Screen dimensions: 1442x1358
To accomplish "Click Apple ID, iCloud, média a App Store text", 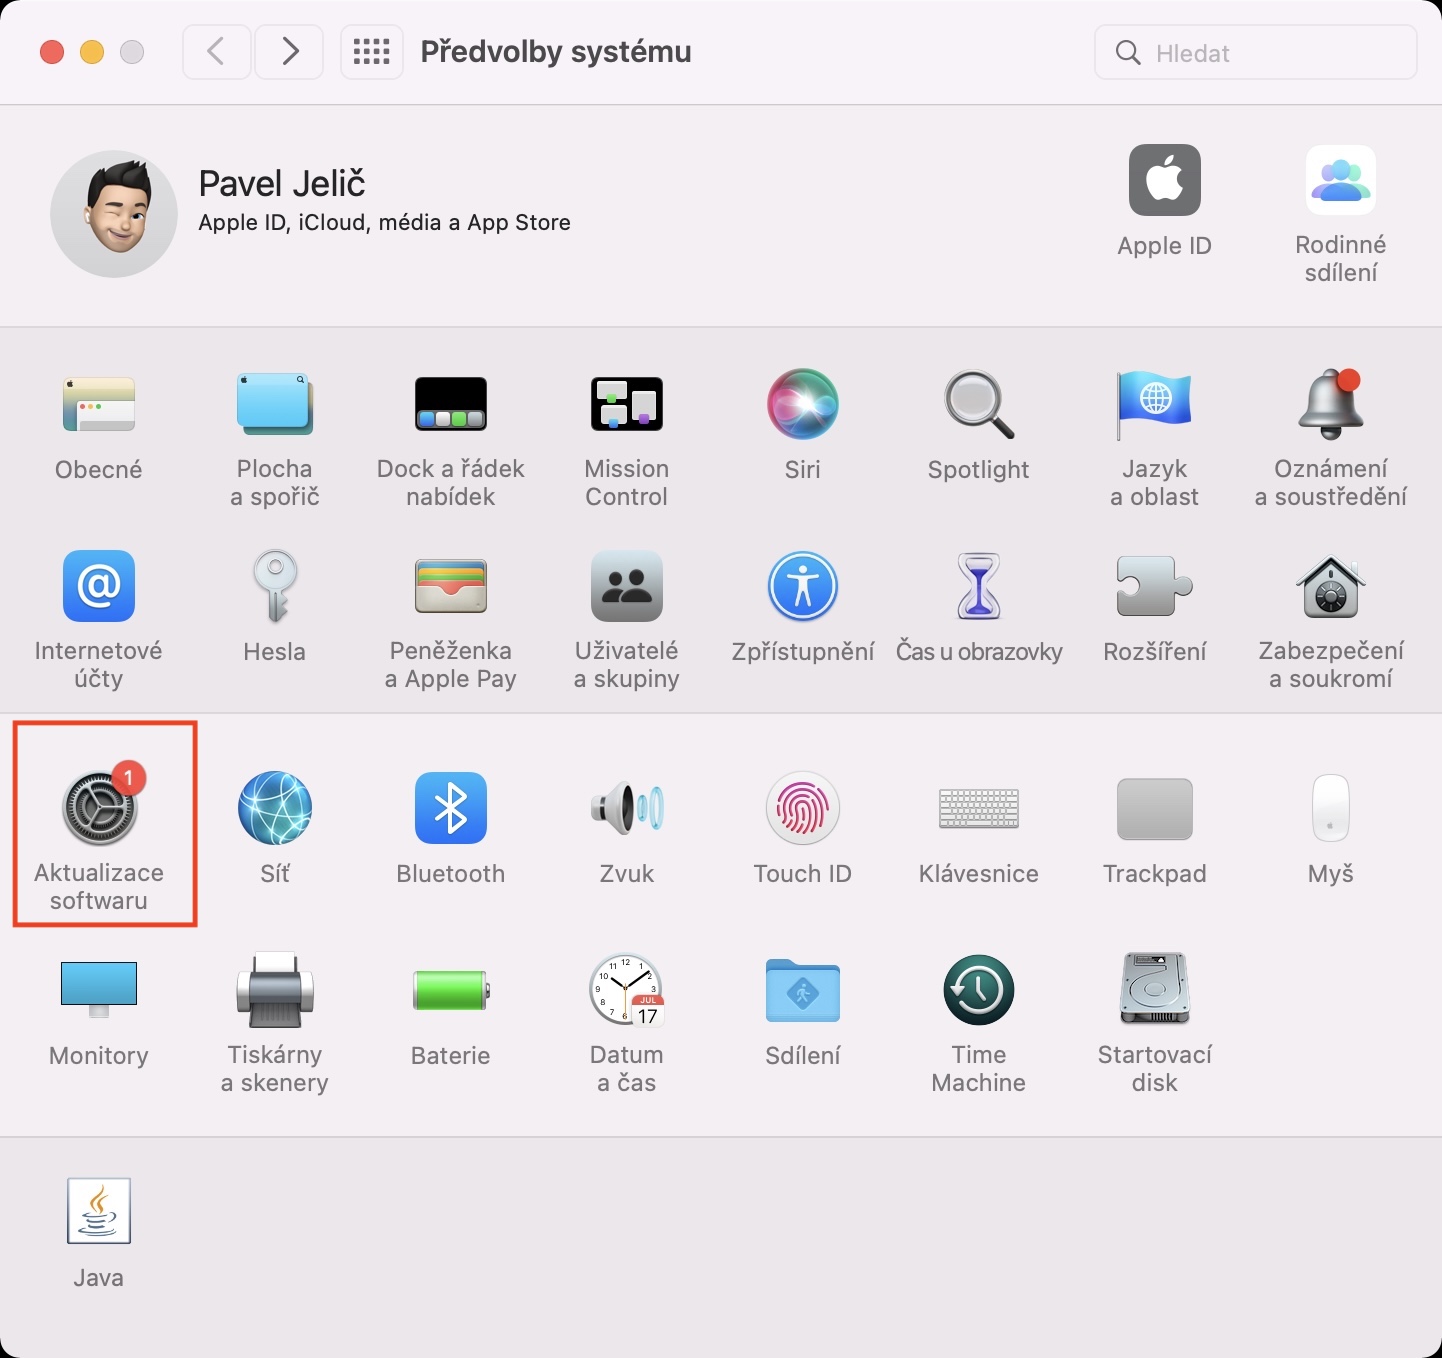I will click(385, 222).
